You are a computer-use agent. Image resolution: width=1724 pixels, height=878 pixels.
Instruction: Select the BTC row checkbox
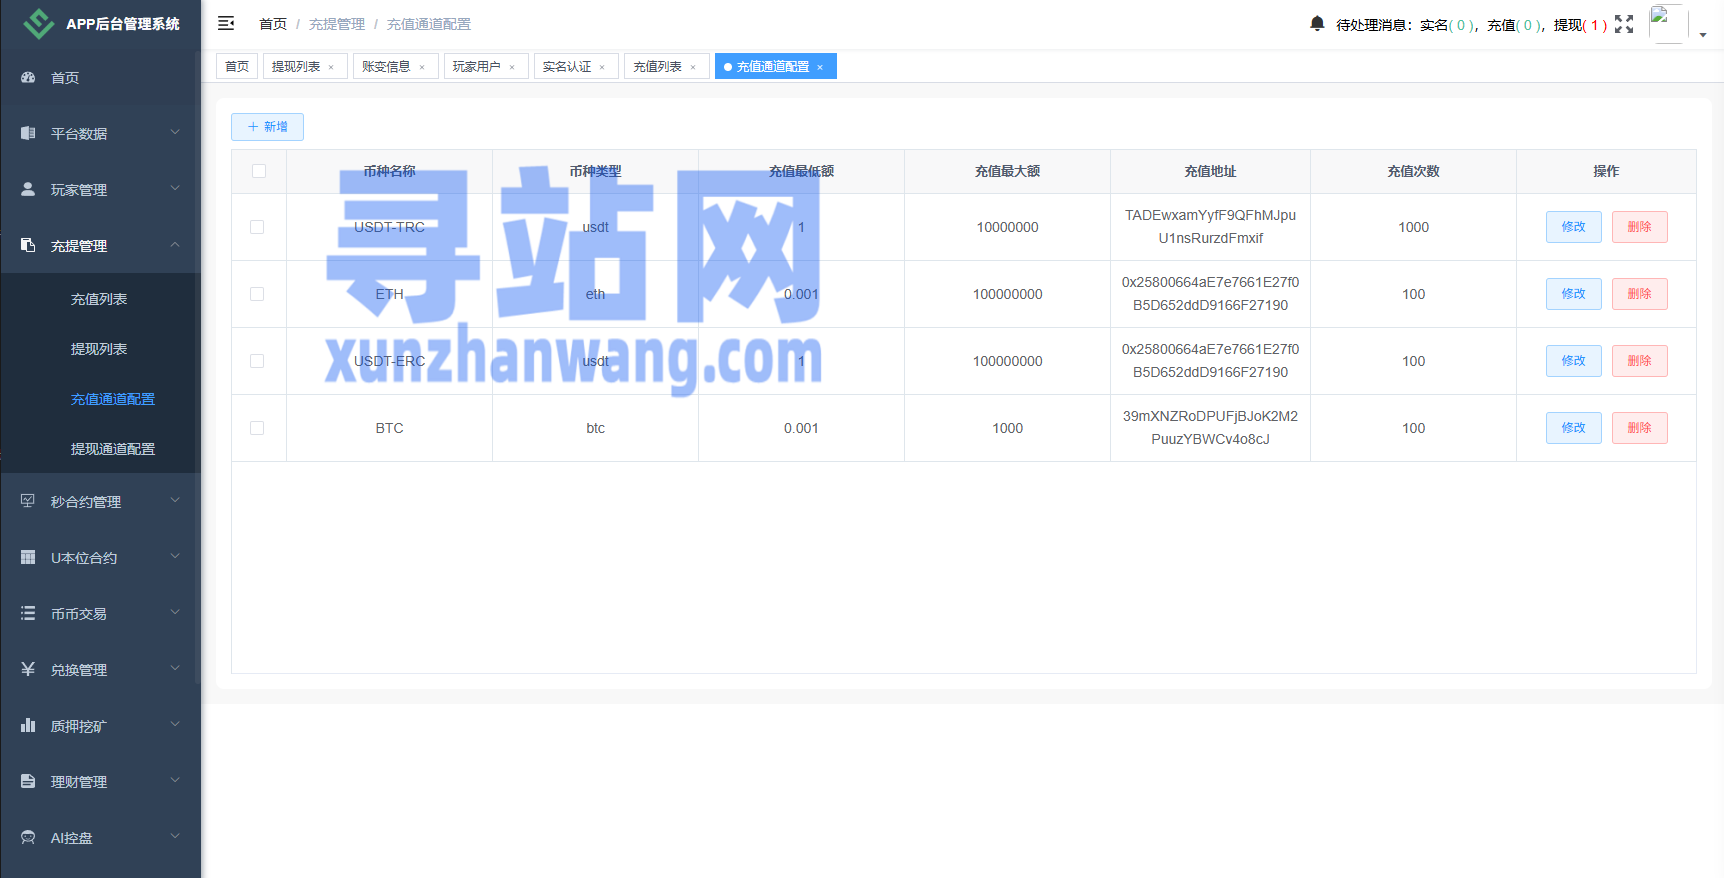coord(257,428)
